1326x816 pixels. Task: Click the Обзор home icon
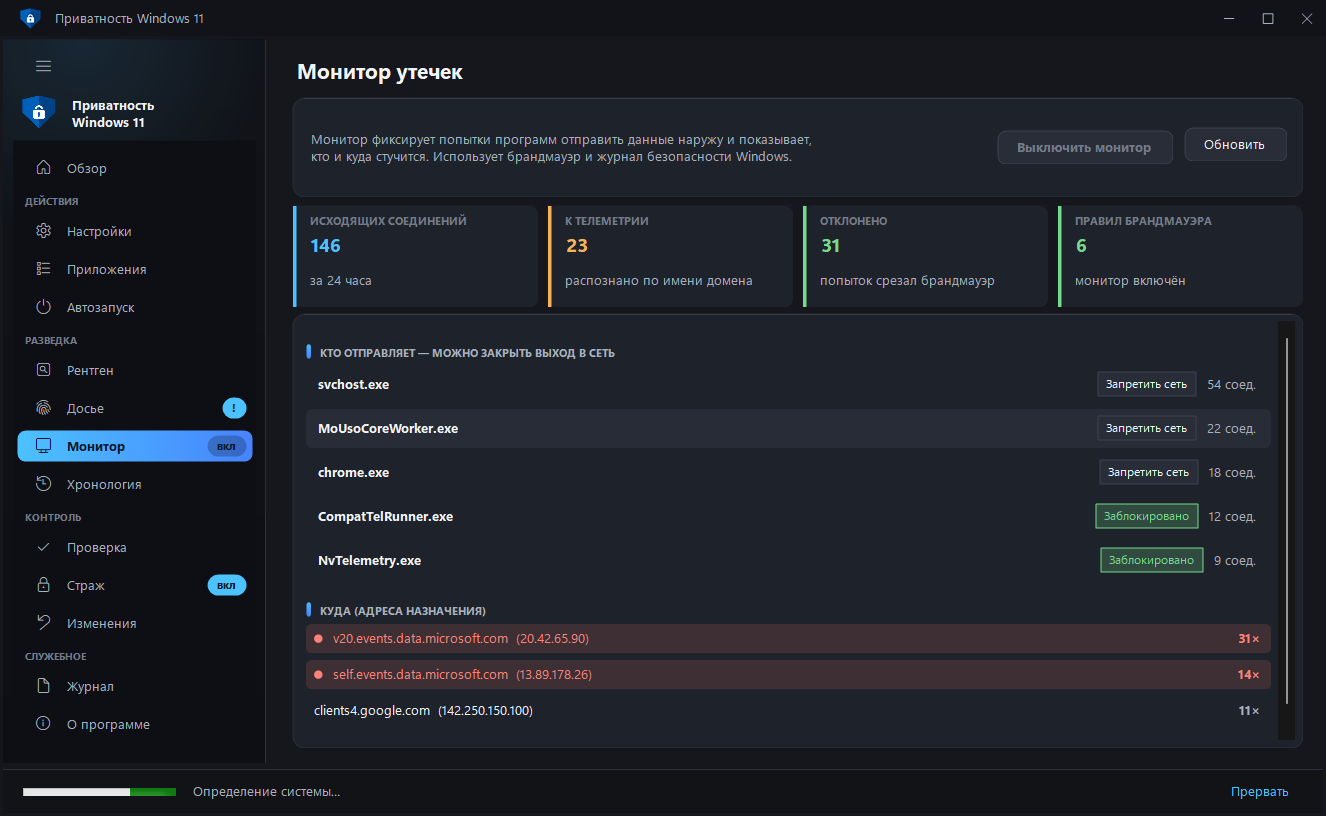tap(43, 168)
